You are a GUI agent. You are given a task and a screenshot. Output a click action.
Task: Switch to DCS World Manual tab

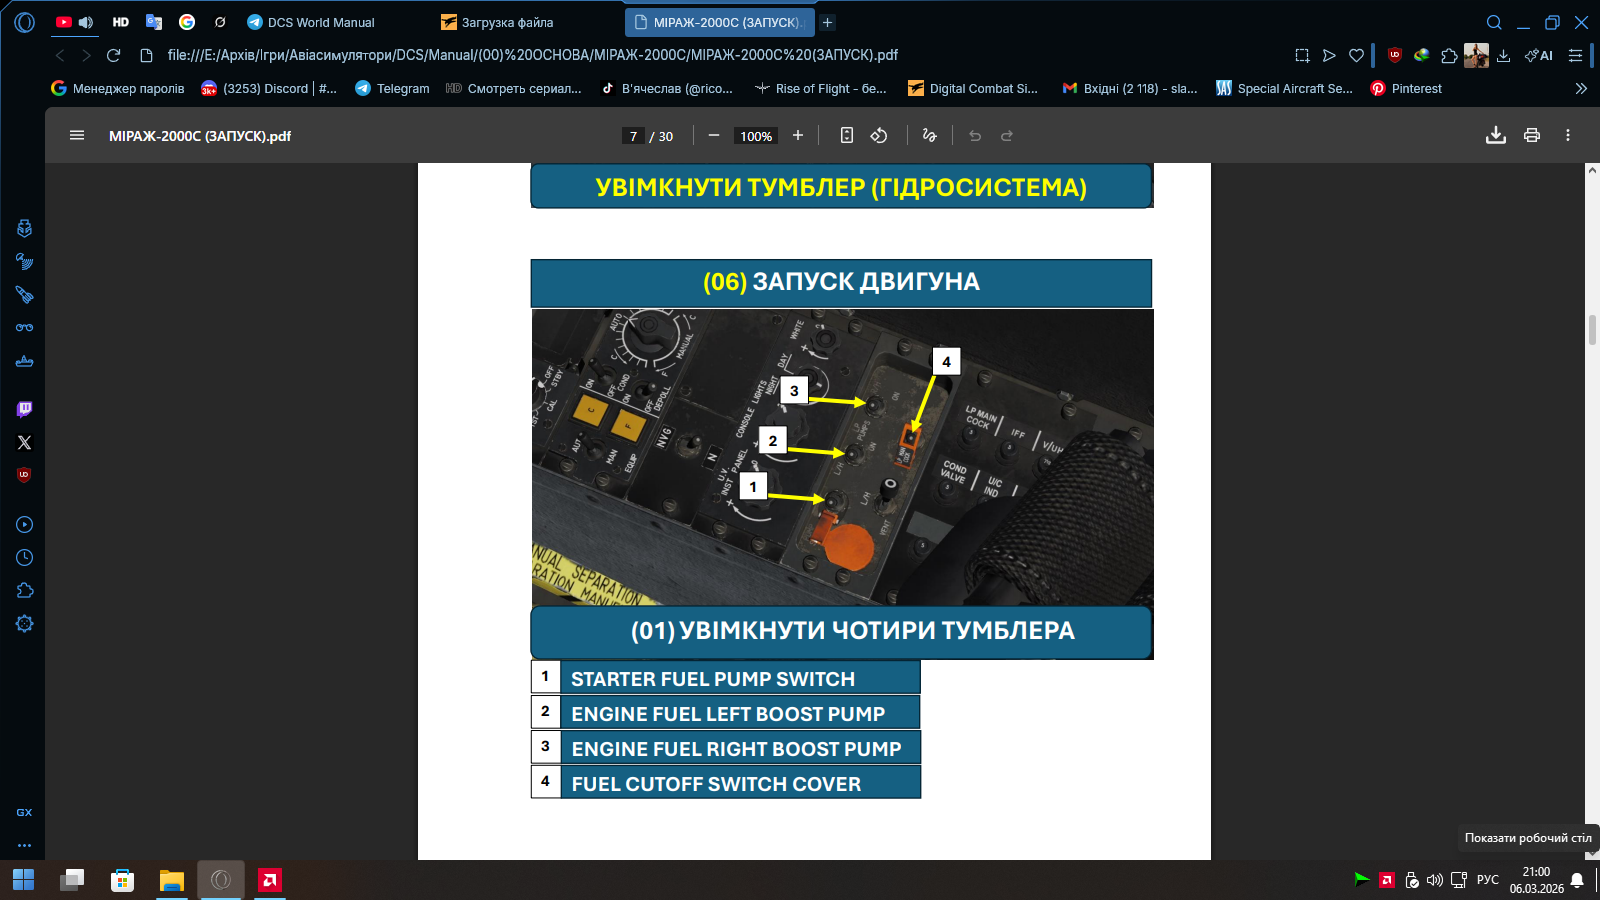(x=320, y=22)
